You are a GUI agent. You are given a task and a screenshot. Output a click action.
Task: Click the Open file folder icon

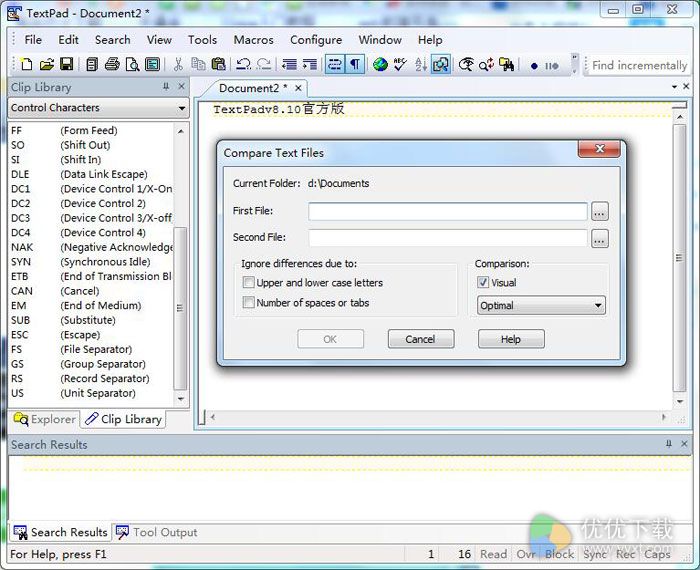[x=46, y=65]
